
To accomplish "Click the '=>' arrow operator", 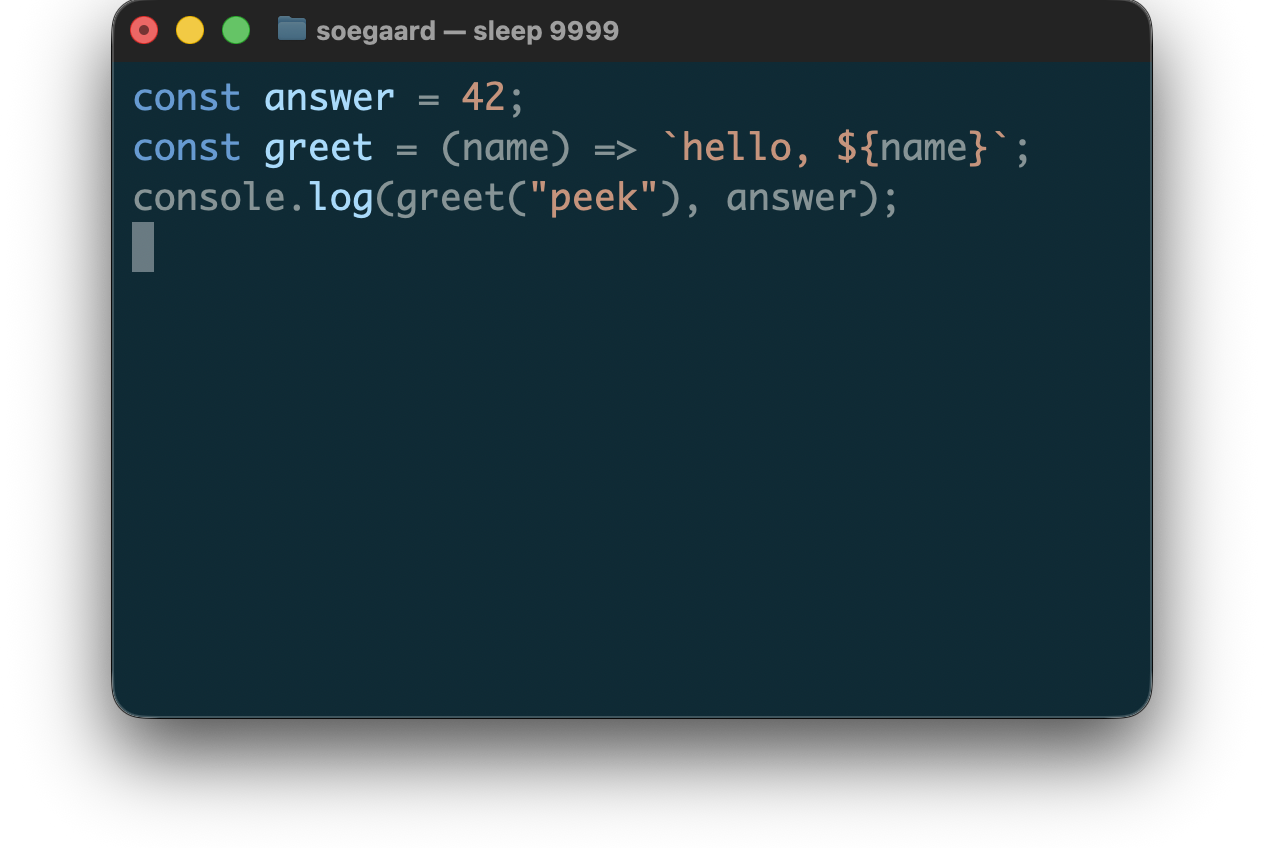I will click(x=615, y=148).
